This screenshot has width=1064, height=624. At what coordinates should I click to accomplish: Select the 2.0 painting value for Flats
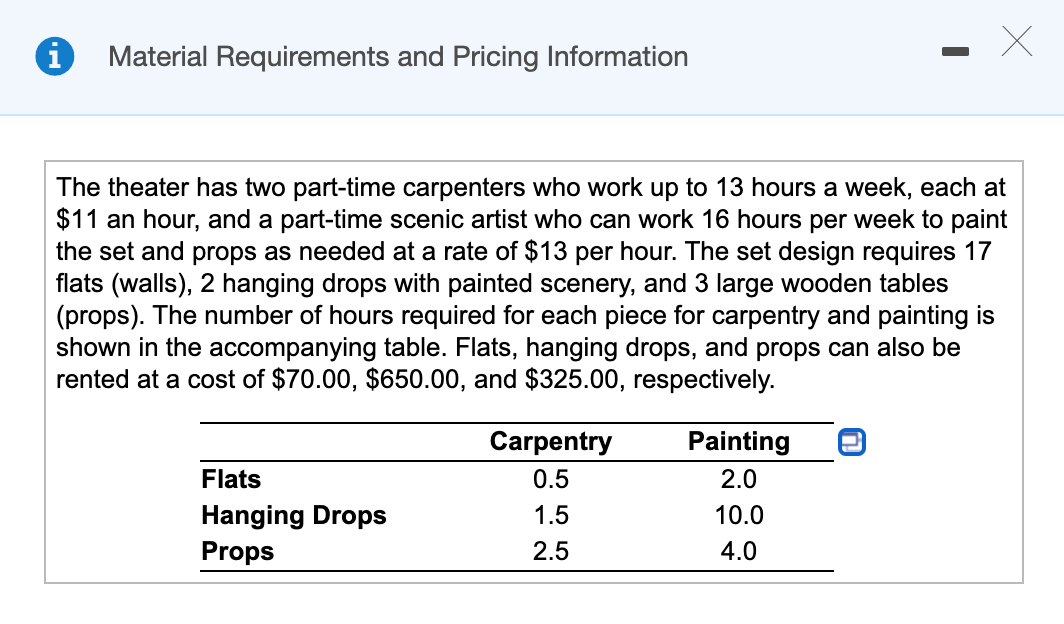tap(738, 479)
